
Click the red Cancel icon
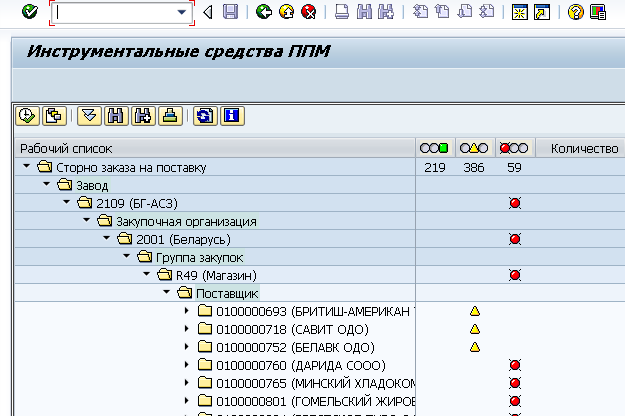click(x=308, y=12)
